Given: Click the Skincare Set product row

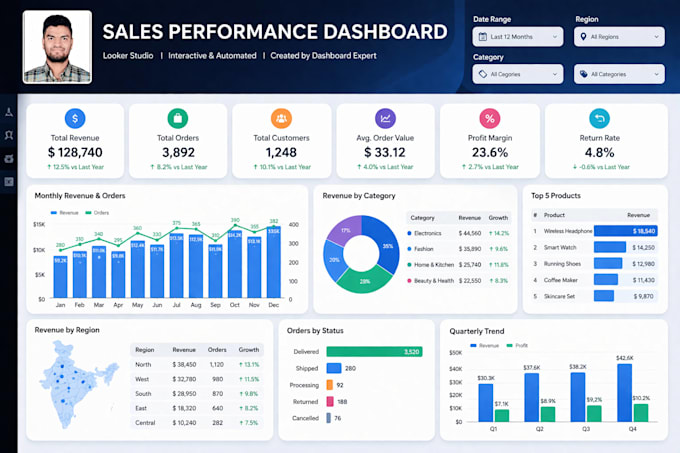Looking at the screenshot, I should [x=594, y=296].
